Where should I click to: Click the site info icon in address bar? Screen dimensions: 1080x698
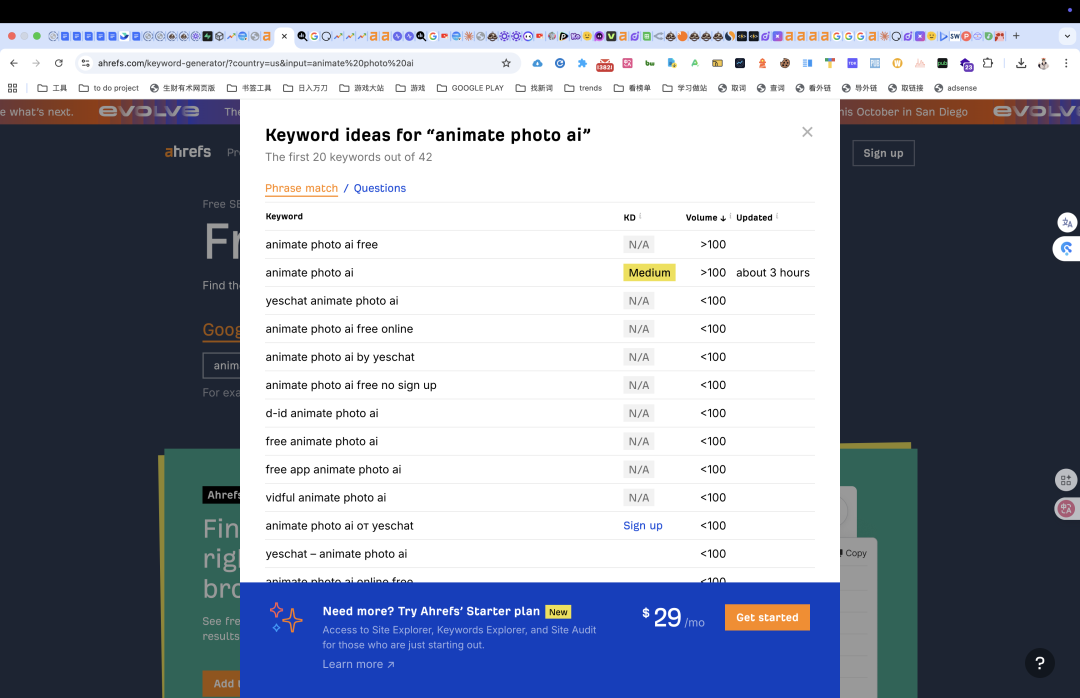click(x=85, y=63)
